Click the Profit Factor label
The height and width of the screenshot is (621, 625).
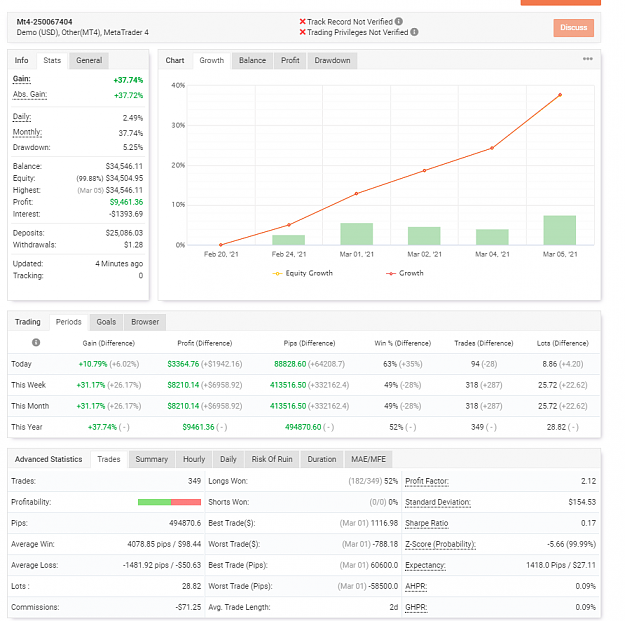tap(427, 481)
